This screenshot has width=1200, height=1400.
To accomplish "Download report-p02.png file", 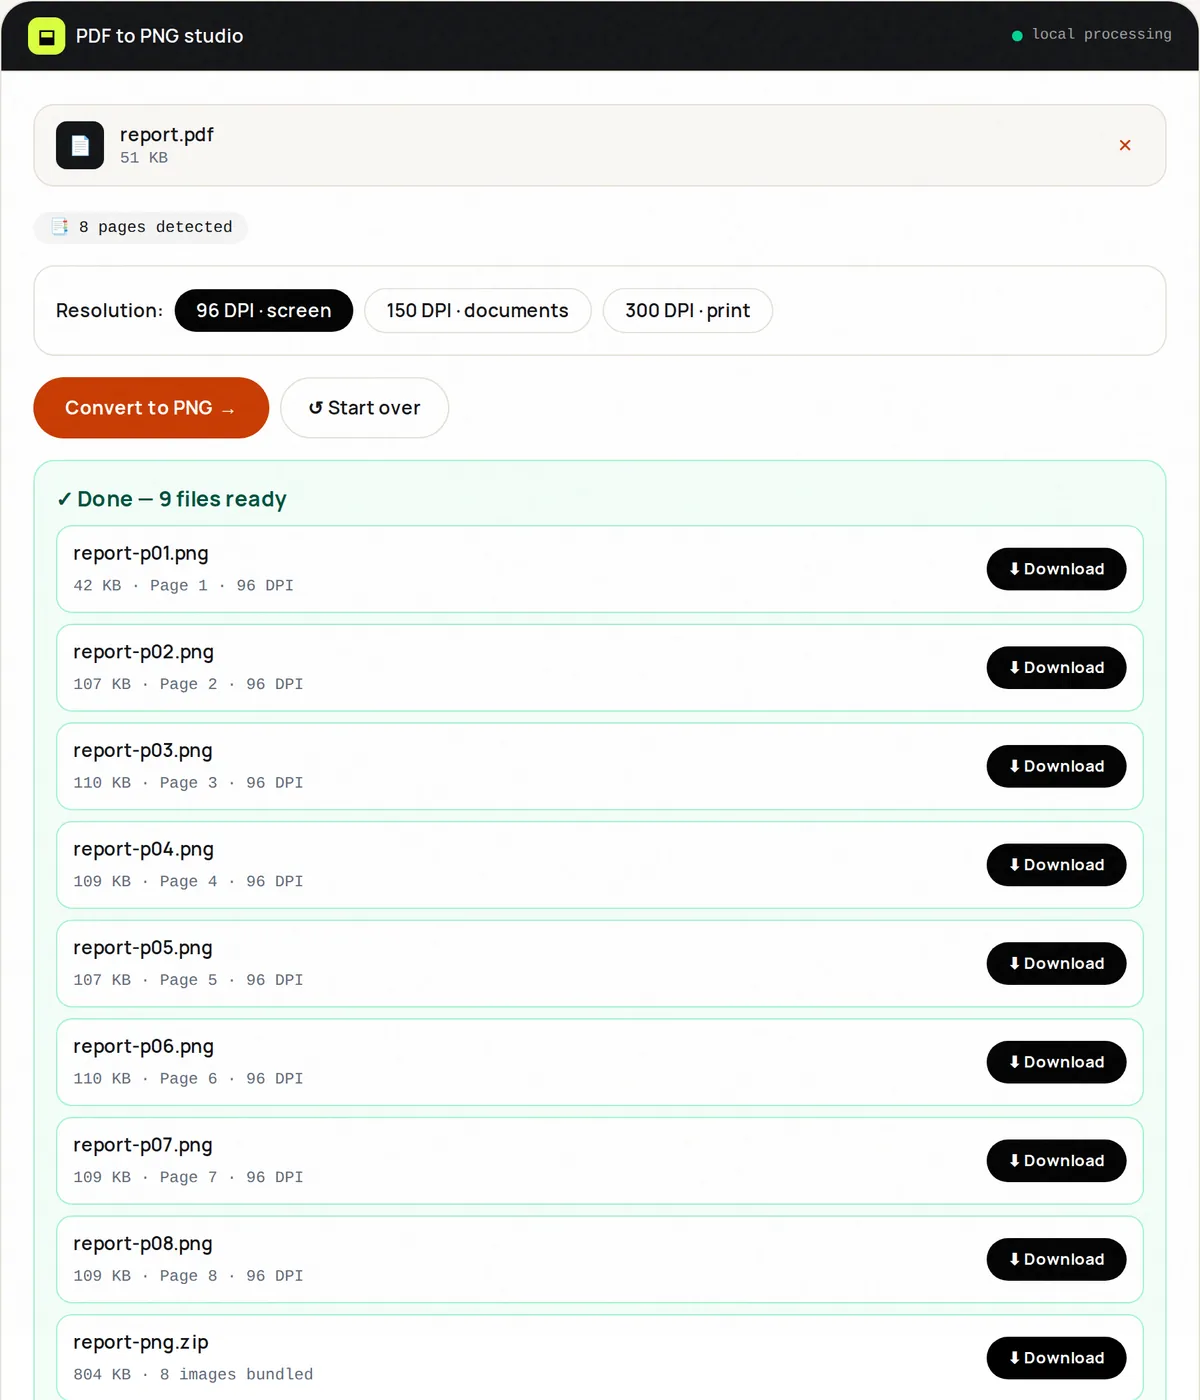I will 1056,668.
